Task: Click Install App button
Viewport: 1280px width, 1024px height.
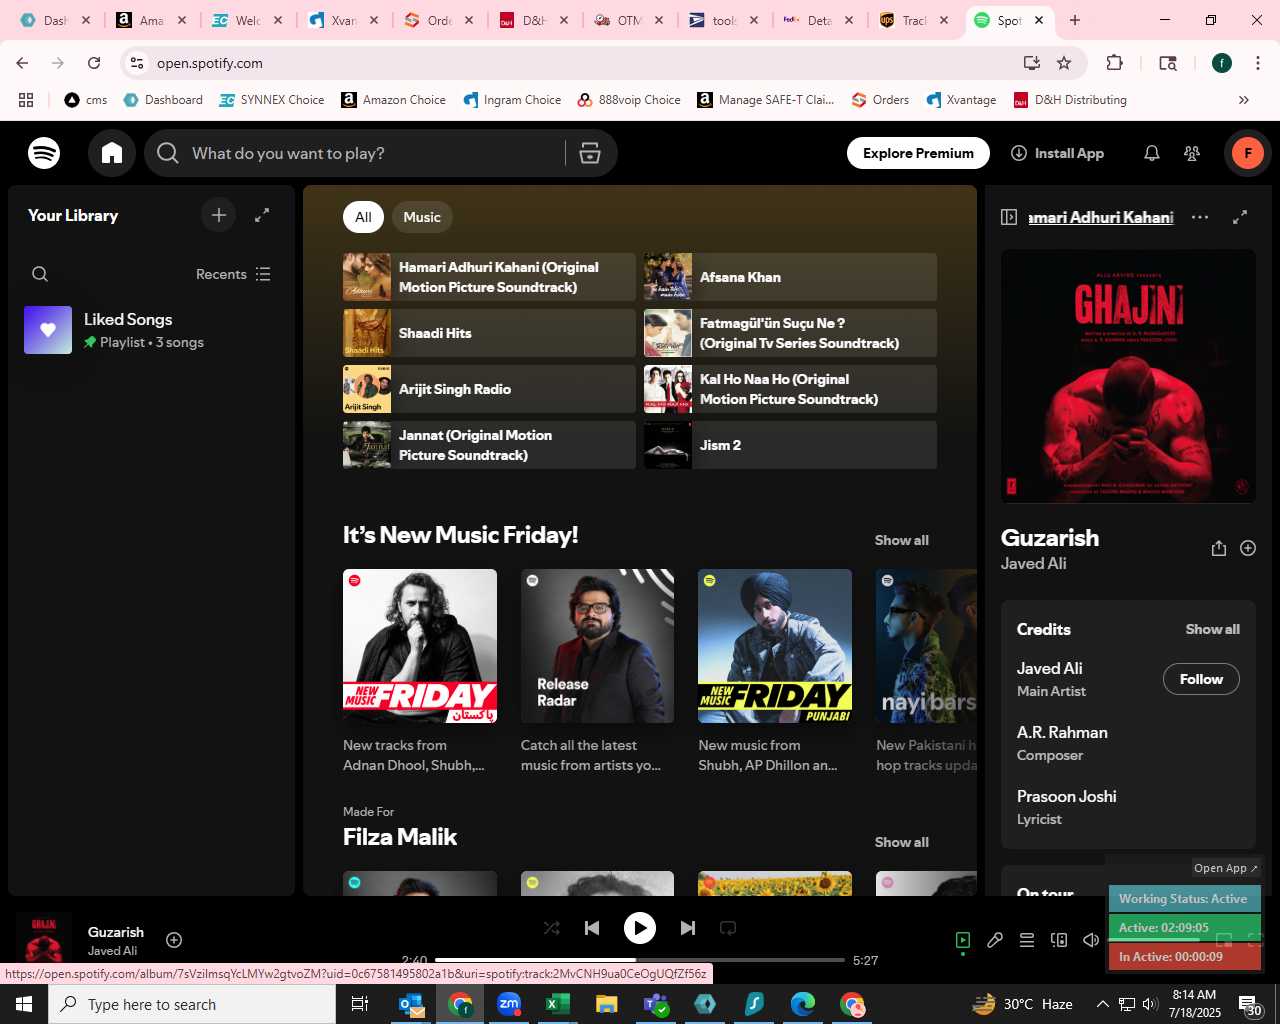Action: click(1058, 153)
